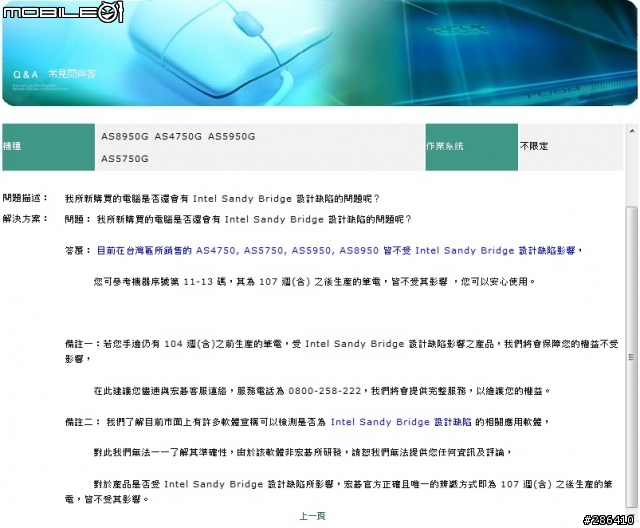Click the blue Intel Sandy Bridge 設計缺陷 text in 備註二
640x528 pixels.
(401, 422)
